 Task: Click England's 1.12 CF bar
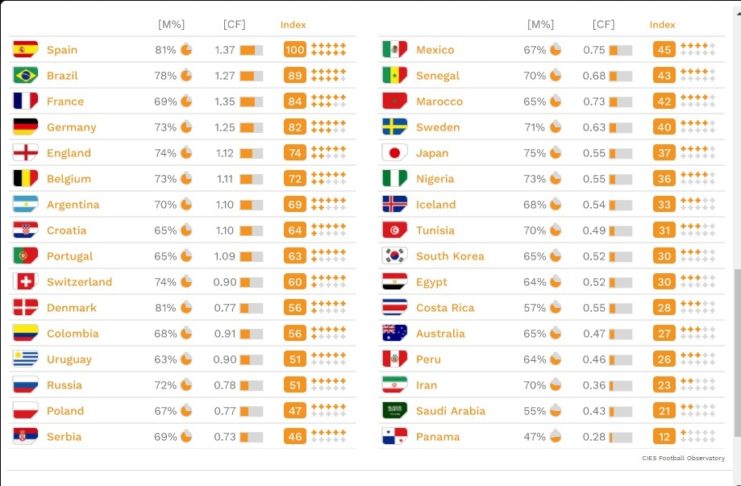point(251,153)
